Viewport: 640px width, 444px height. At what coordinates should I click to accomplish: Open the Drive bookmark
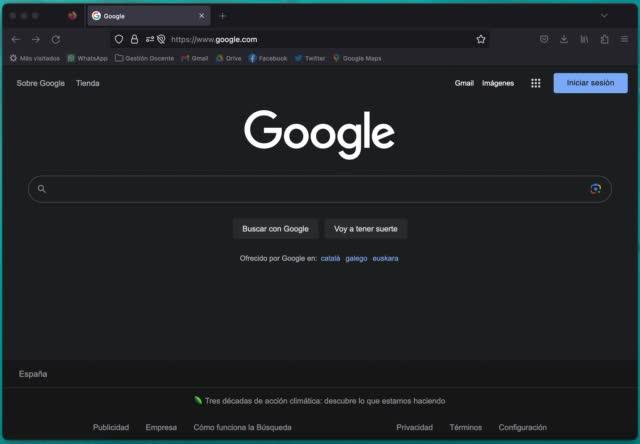(229, 58)
